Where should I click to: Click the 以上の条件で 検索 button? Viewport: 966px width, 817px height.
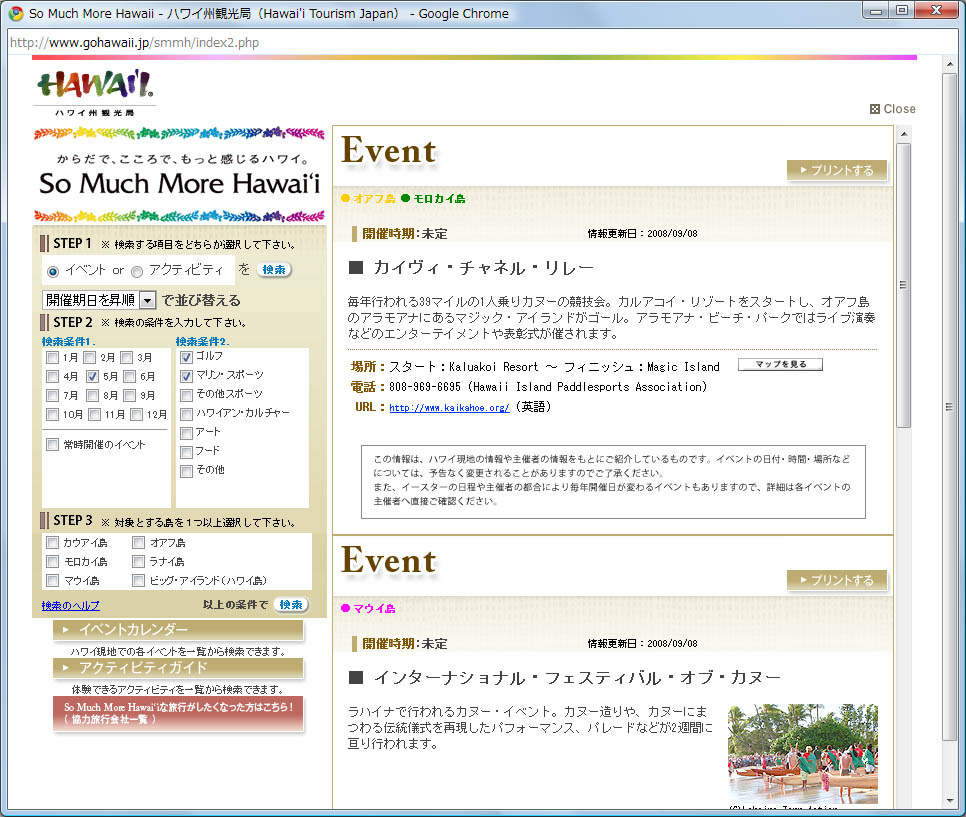(x=291, y=605)
